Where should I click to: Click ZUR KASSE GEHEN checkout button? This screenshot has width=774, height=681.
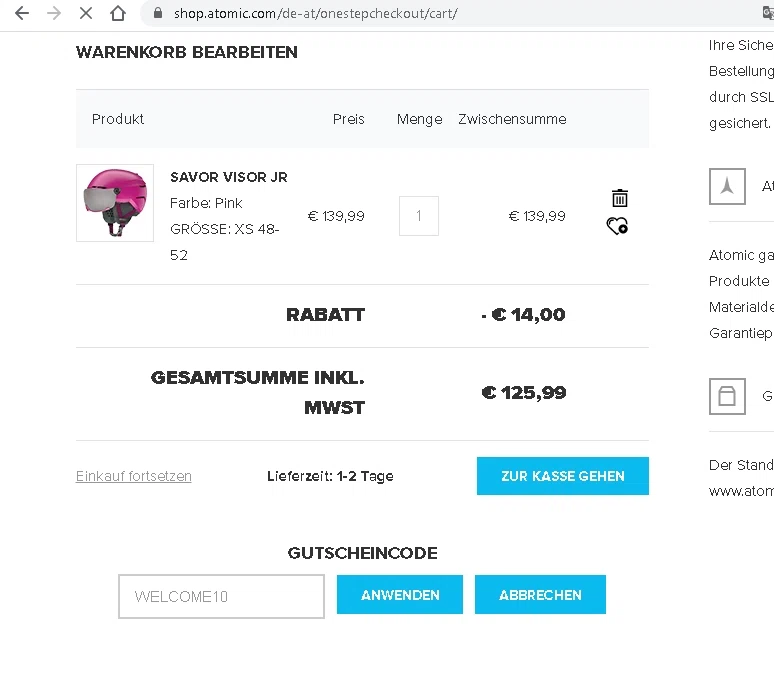click(x=563, y=476)
